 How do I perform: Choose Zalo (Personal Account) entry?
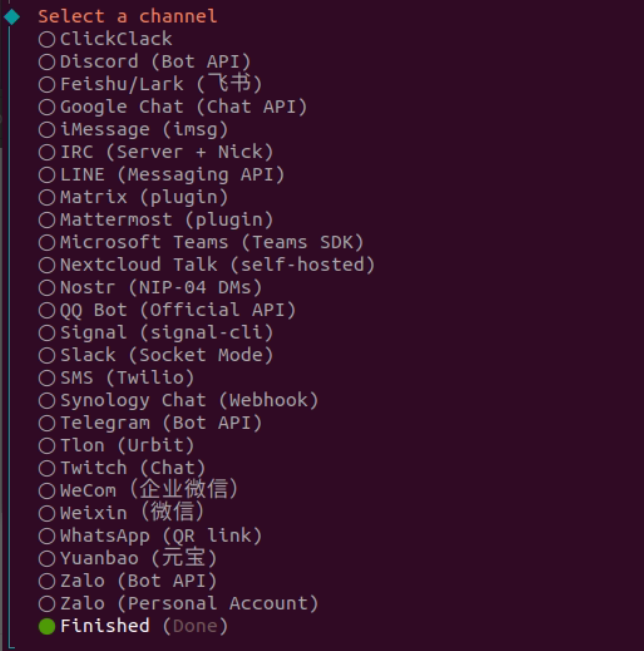(178, 604)
